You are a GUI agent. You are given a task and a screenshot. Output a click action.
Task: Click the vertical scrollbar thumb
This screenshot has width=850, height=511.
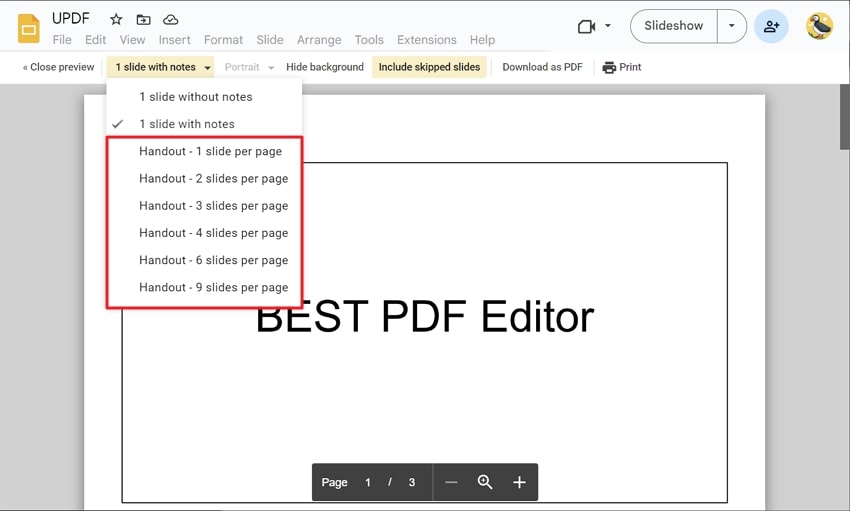(845, 116)
